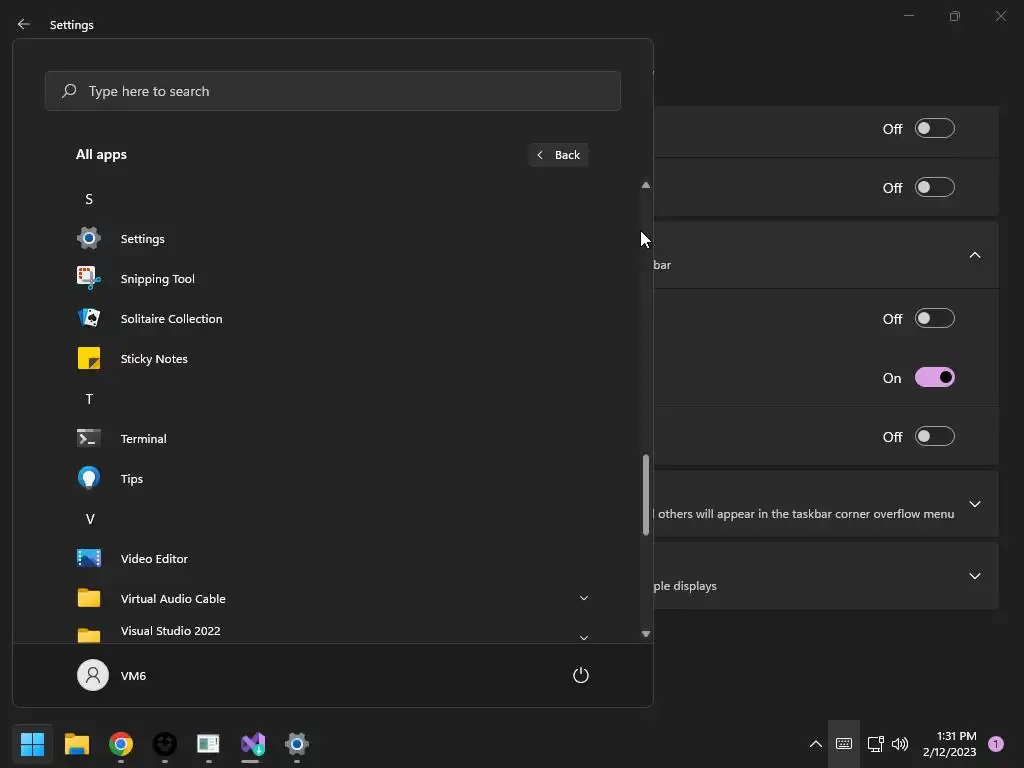This screenshot has height=768, width=1024.
Task: Open Settings gear in taskbar
Action: [x=296, y=743]
